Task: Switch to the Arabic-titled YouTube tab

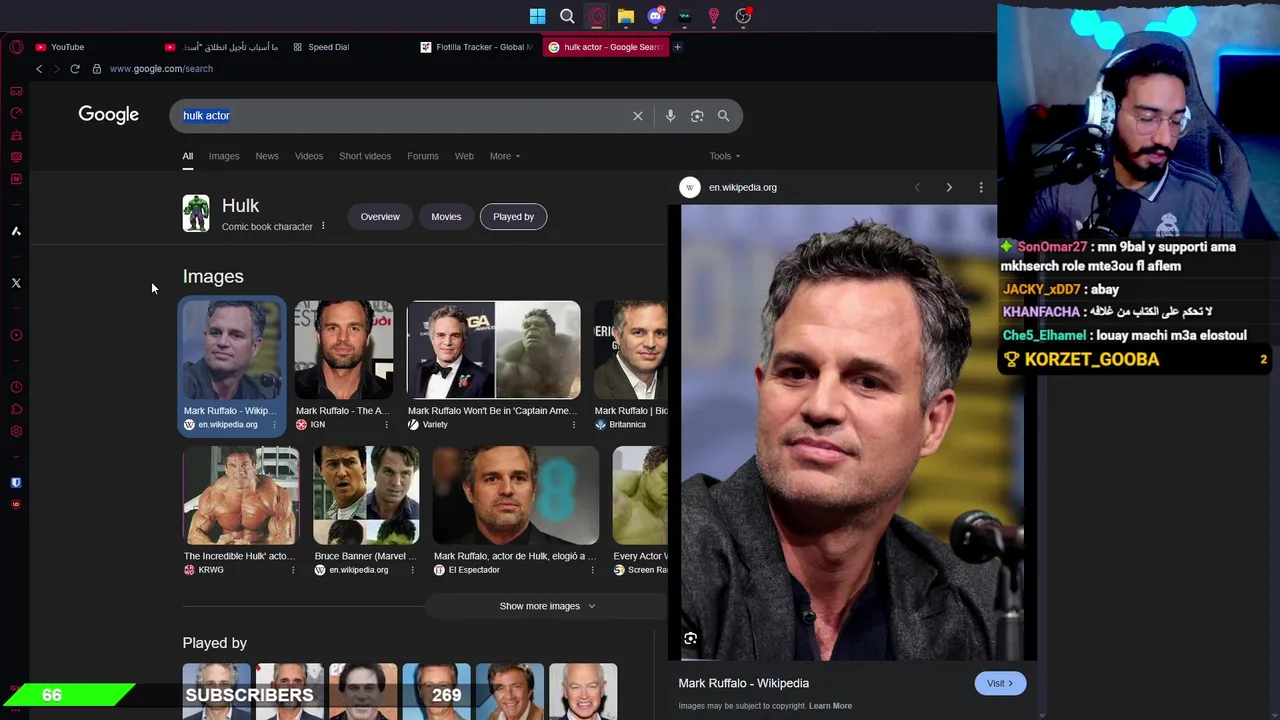Action: click(222, 47)
